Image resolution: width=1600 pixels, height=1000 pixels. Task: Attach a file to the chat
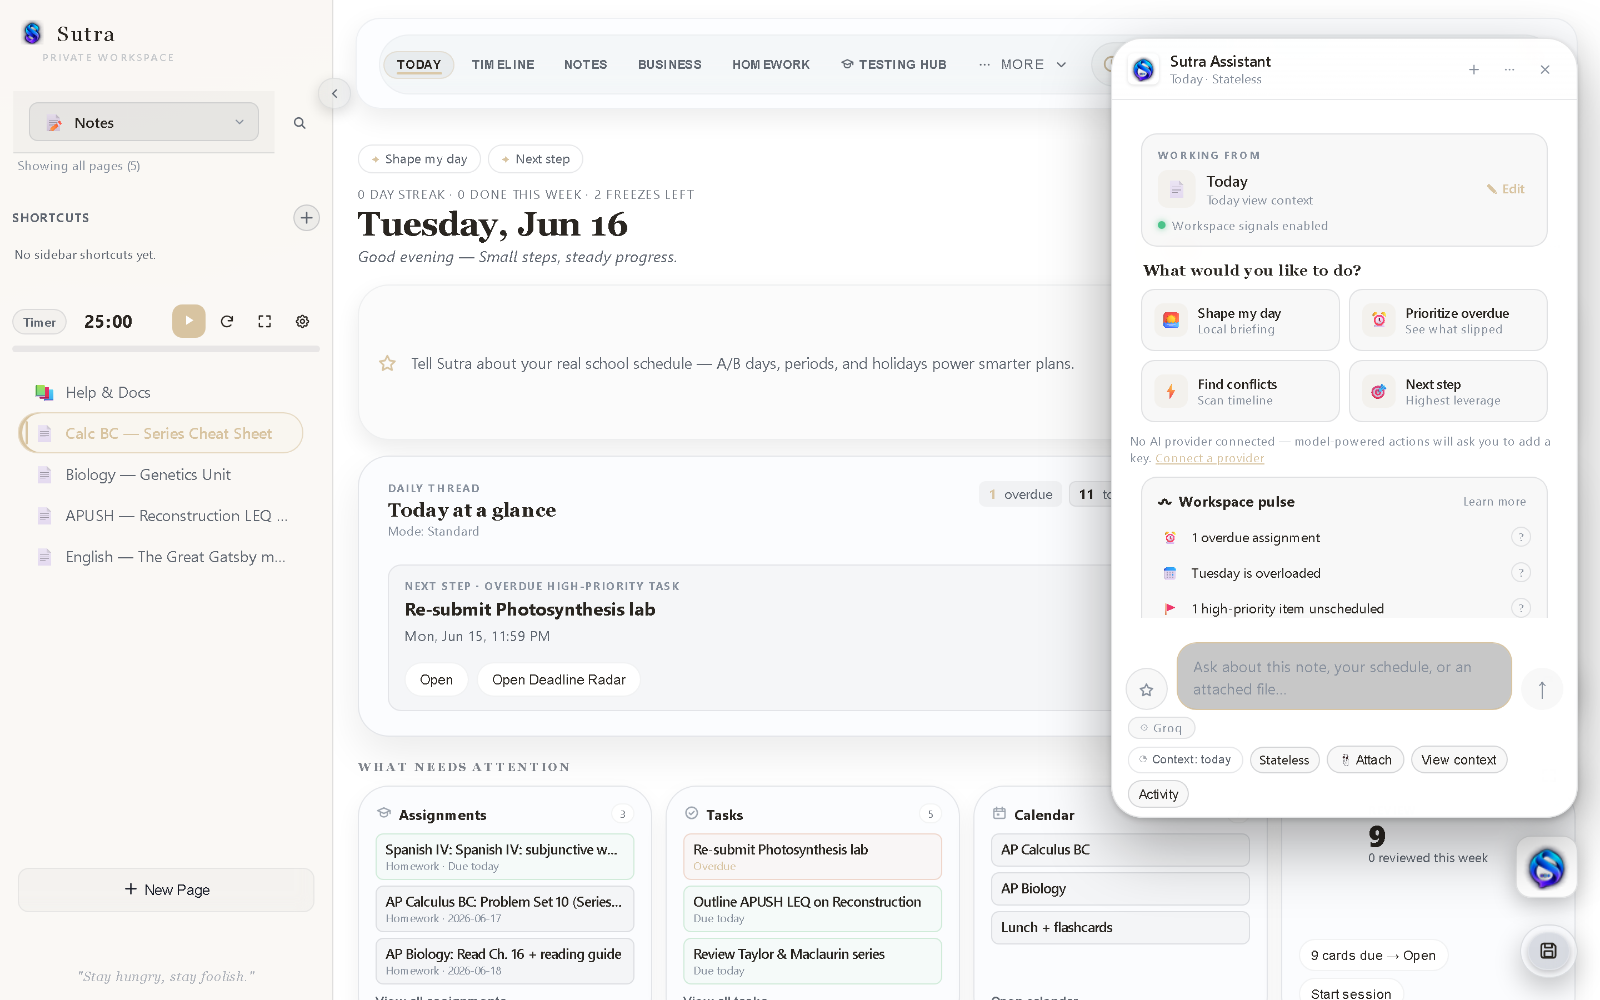click(x=1366, y=760)
